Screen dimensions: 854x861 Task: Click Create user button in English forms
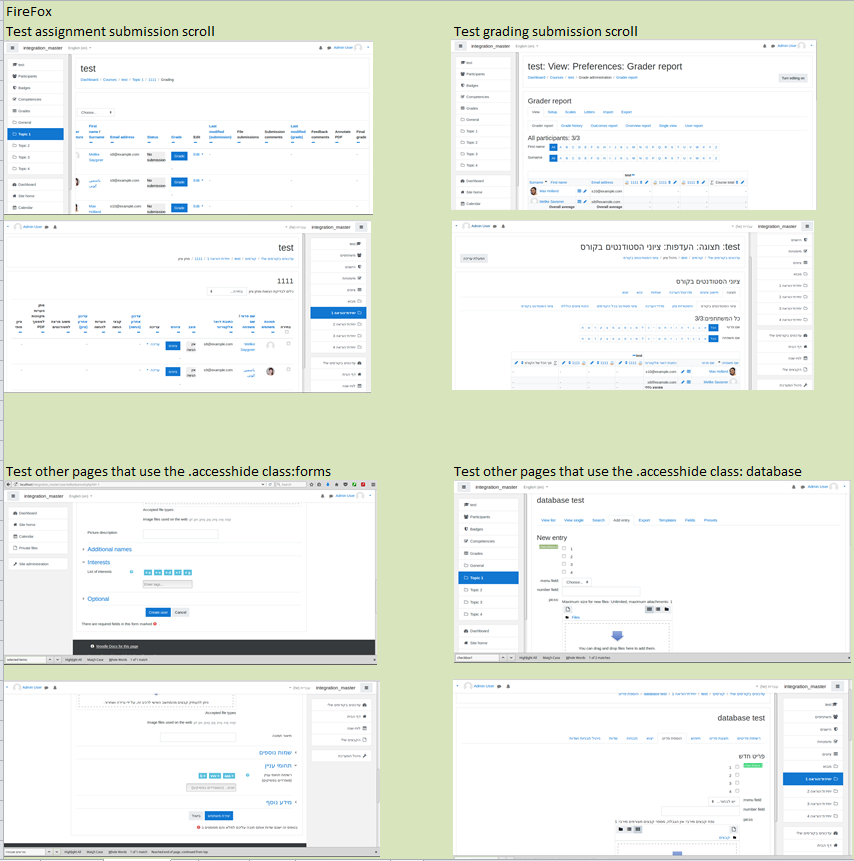click(158, 612)
